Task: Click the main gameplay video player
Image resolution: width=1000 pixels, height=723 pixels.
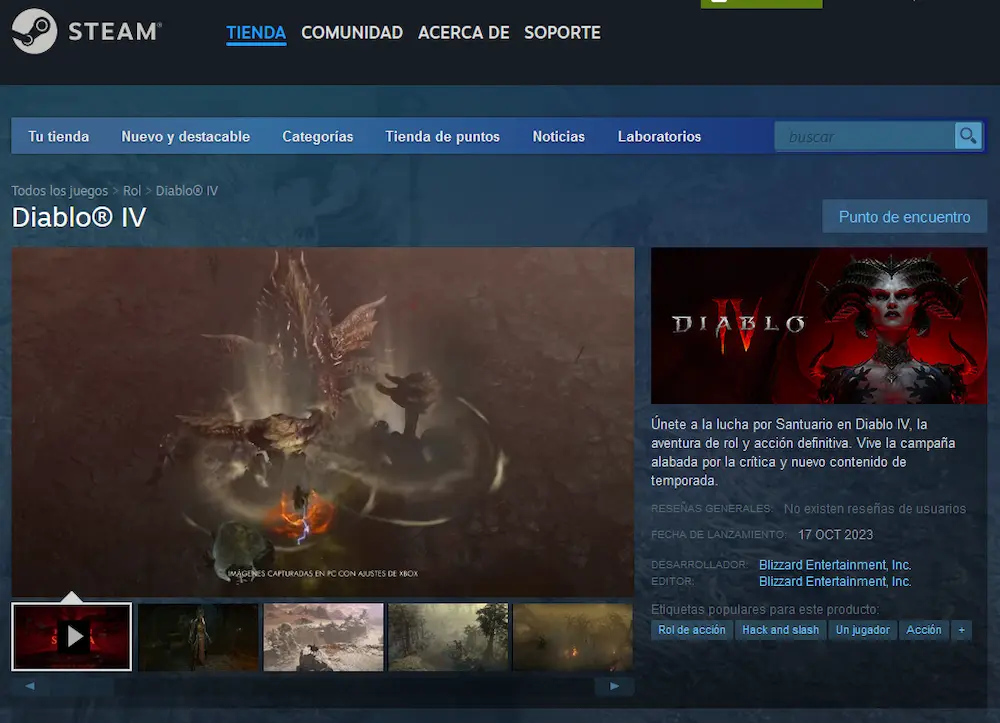Action: pyautogui.click(x=323, y=421)
